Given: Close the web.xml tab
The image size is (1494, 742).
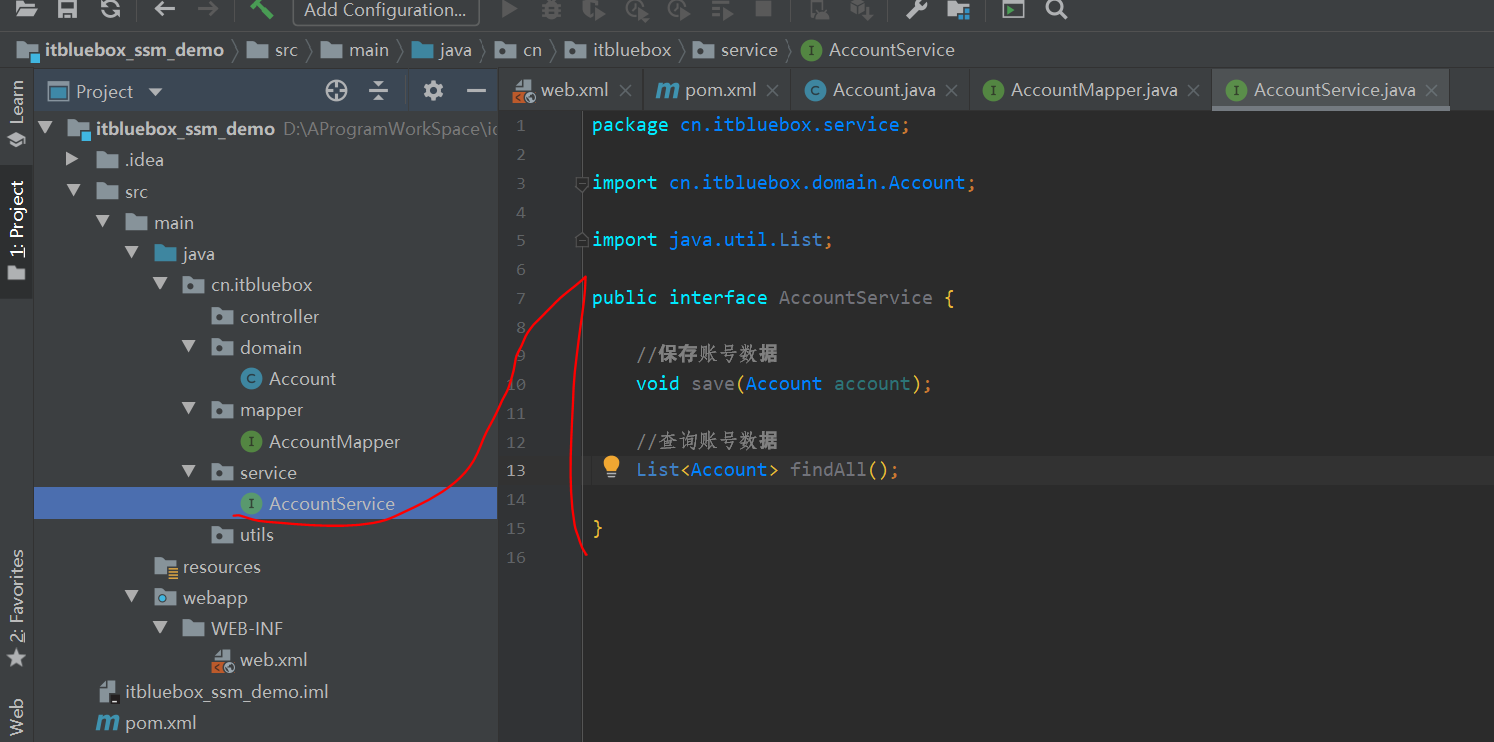Looking at the screenshot, I should pos(625,90).
